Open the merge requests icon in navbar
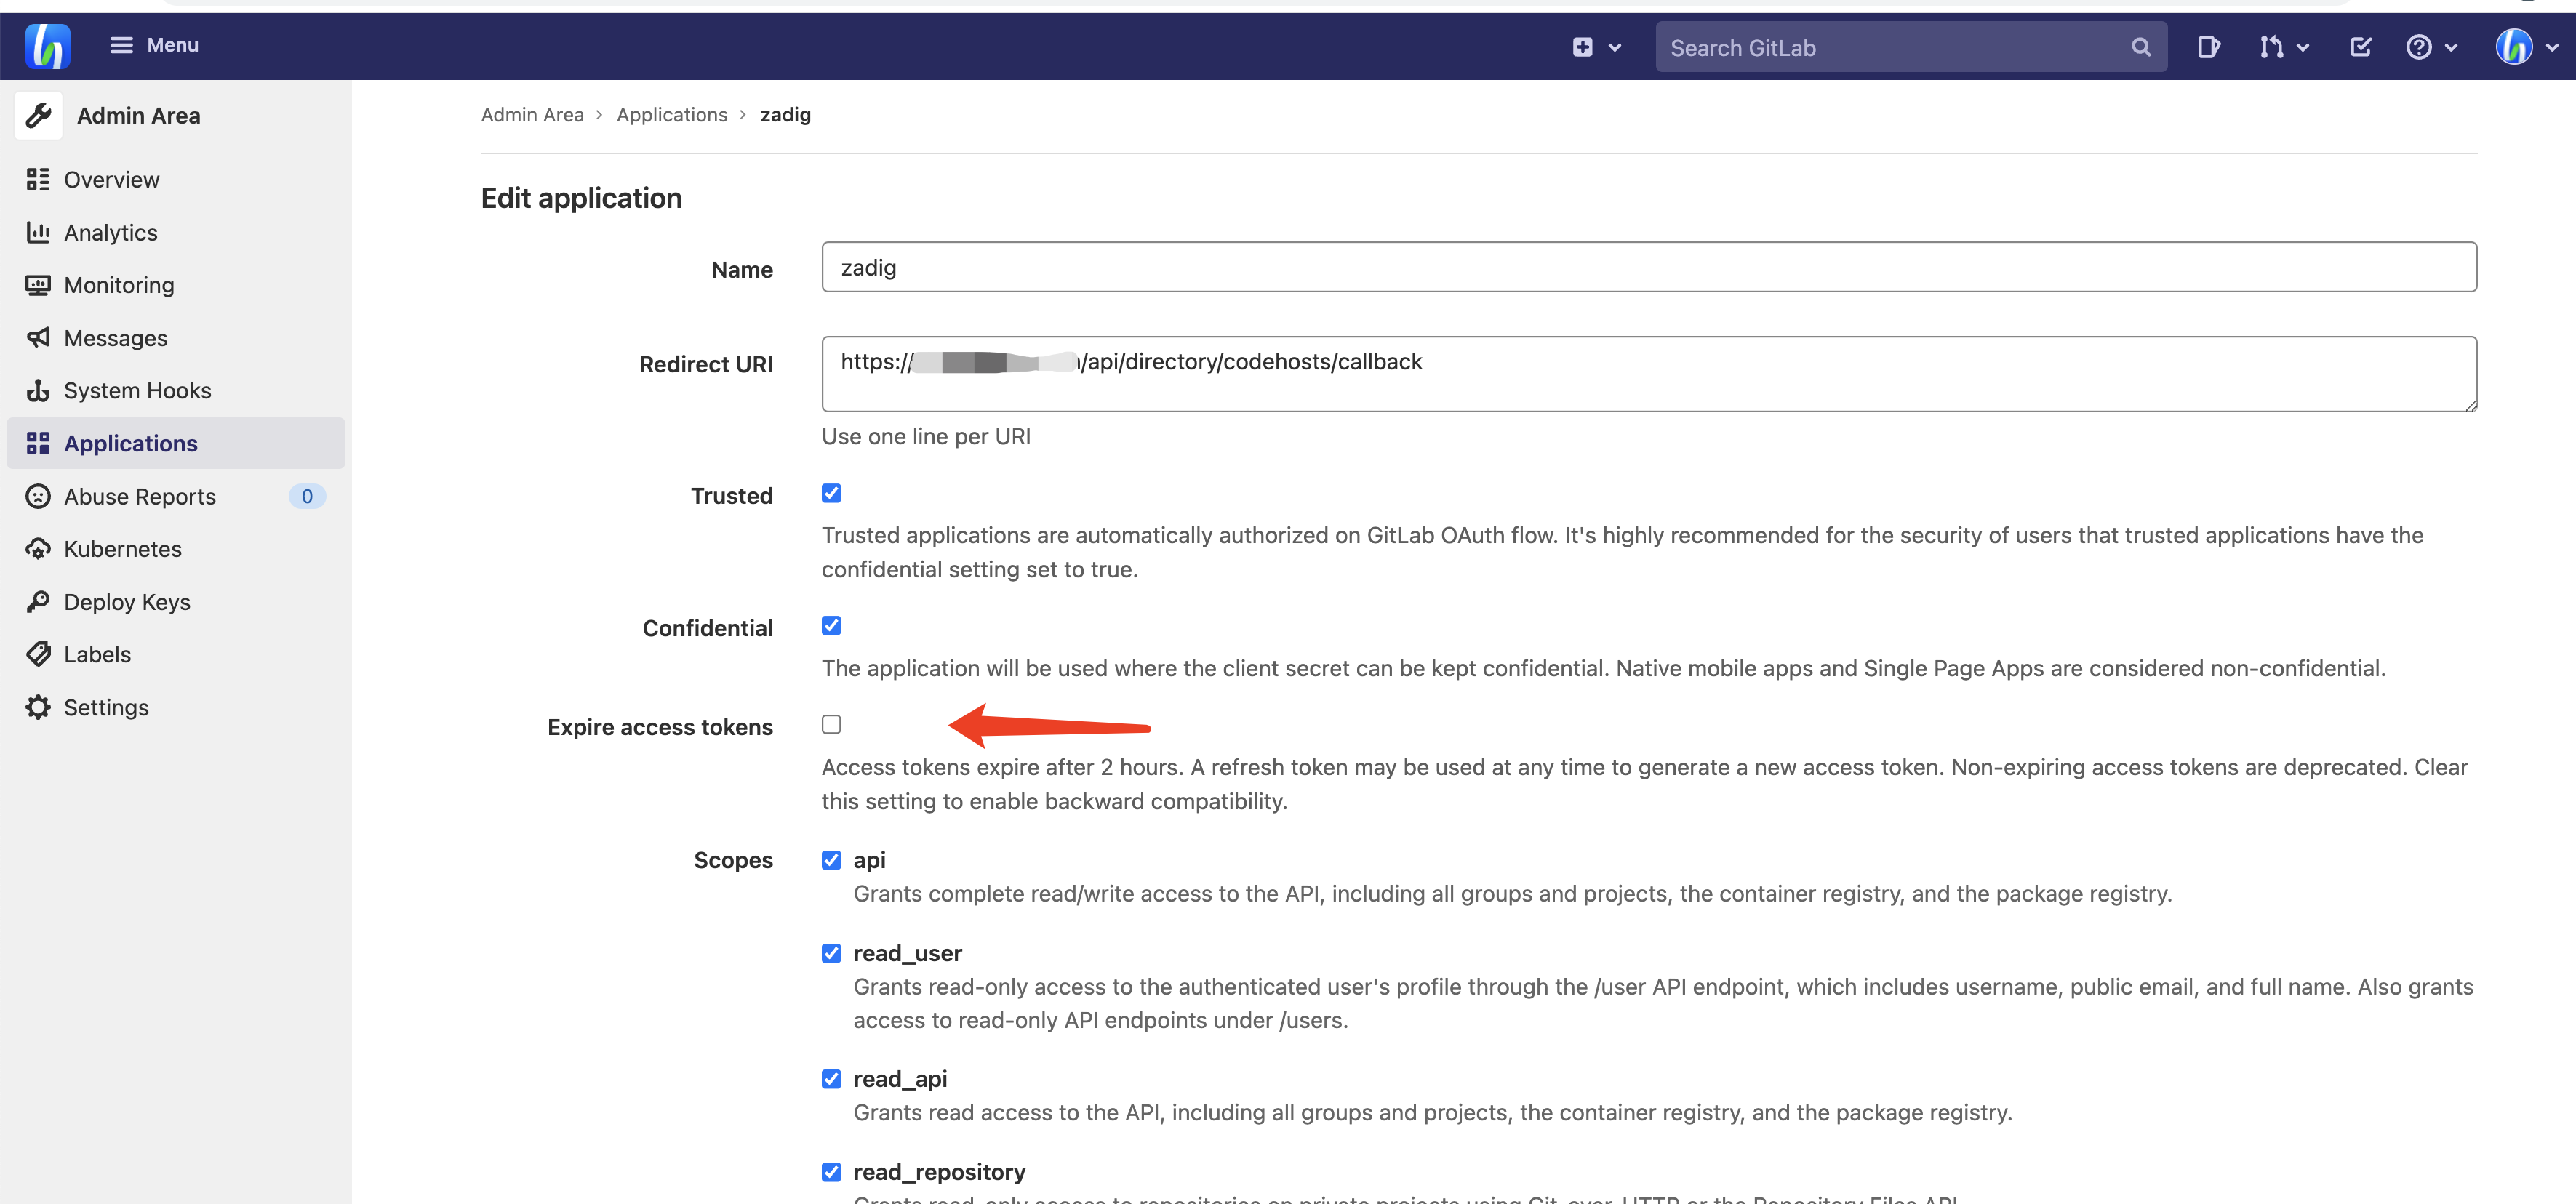Screen dimensions: 2576x1204 point(2273,46)
